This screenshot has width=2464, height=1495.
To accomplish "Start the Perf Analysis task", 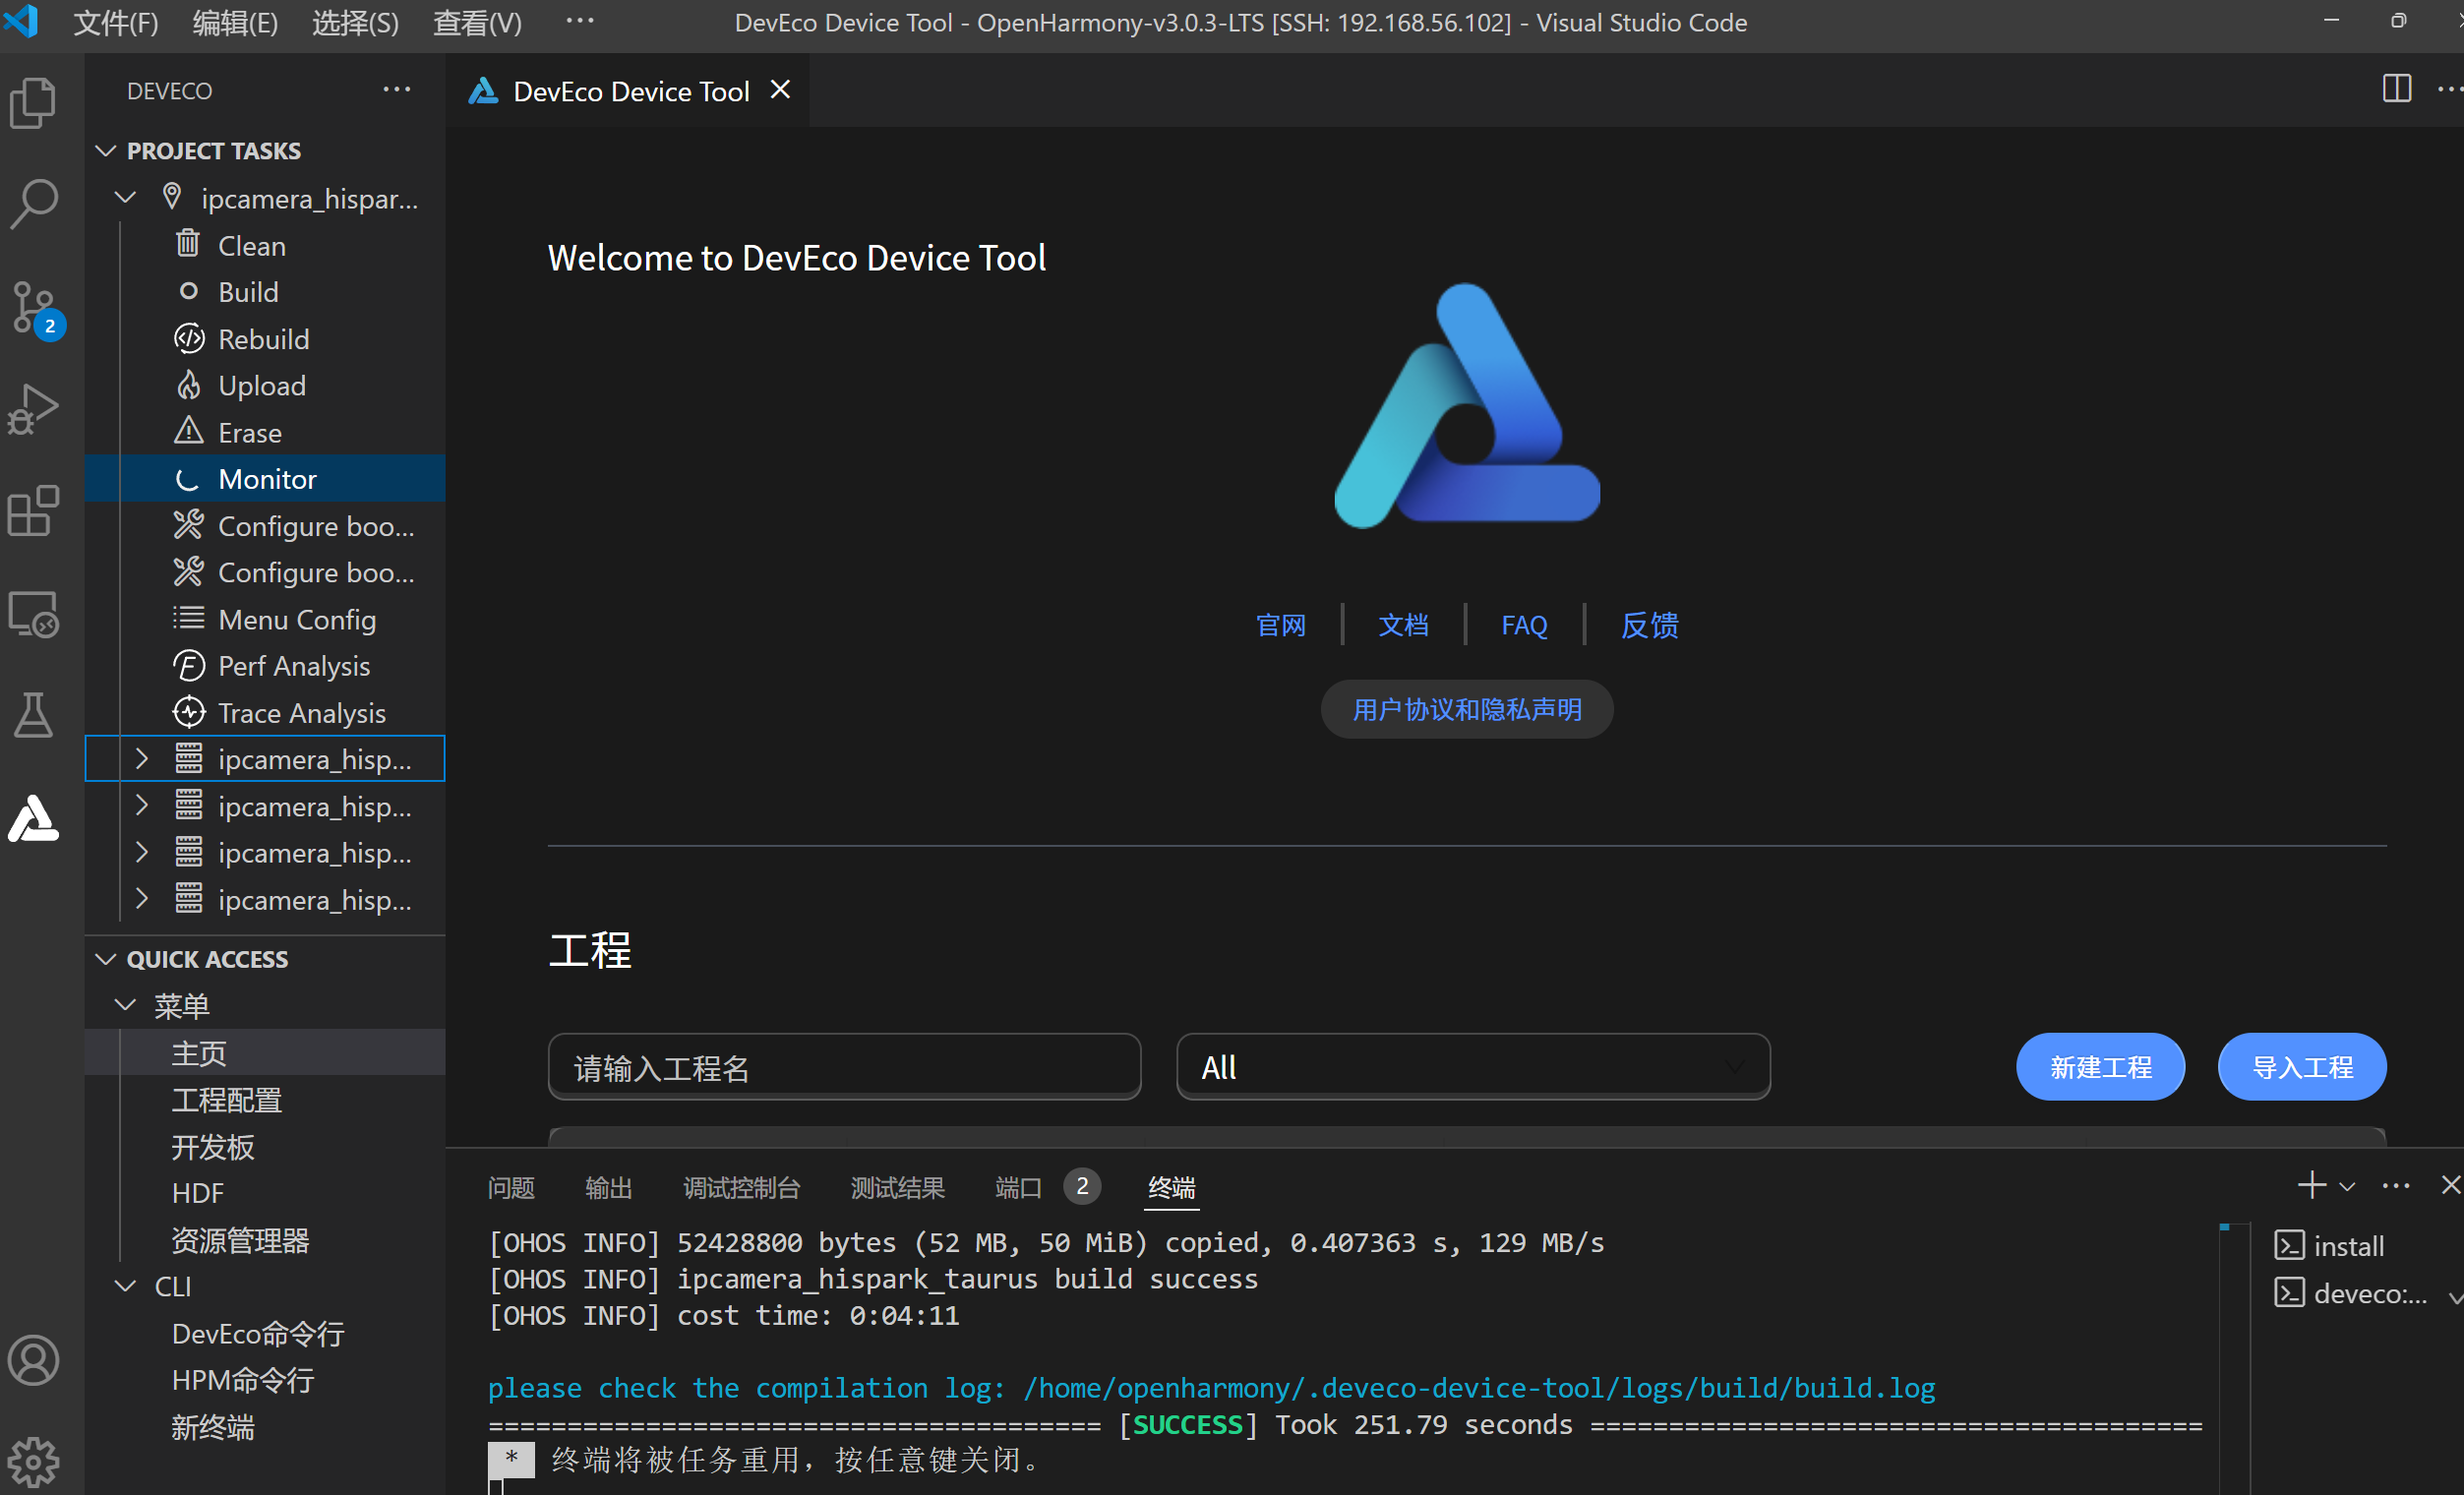I will (265, 666).
